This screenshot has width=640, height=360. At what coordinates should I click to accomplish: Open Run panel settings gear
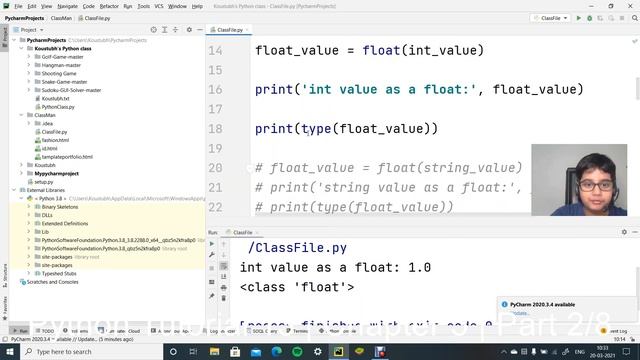[x=624, y=232]
